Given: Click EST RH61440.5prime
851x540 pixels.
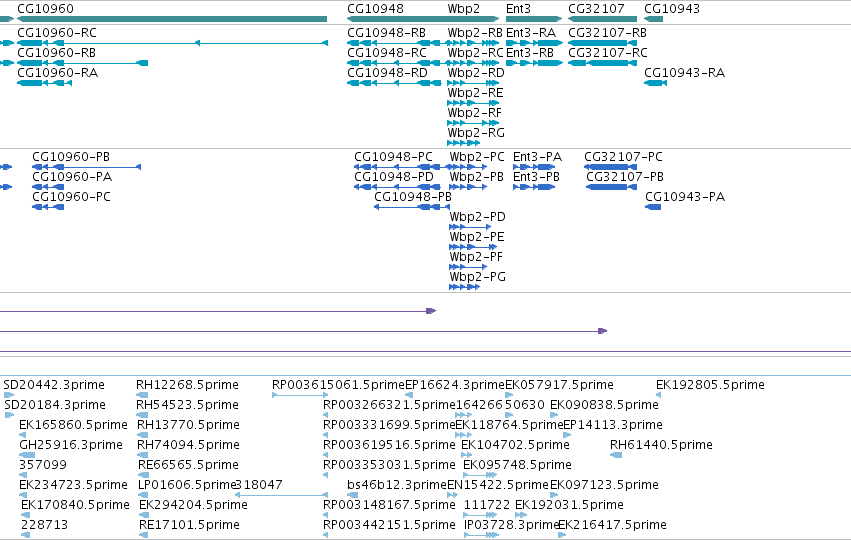Looking at the screenshot, I should 661,445.
